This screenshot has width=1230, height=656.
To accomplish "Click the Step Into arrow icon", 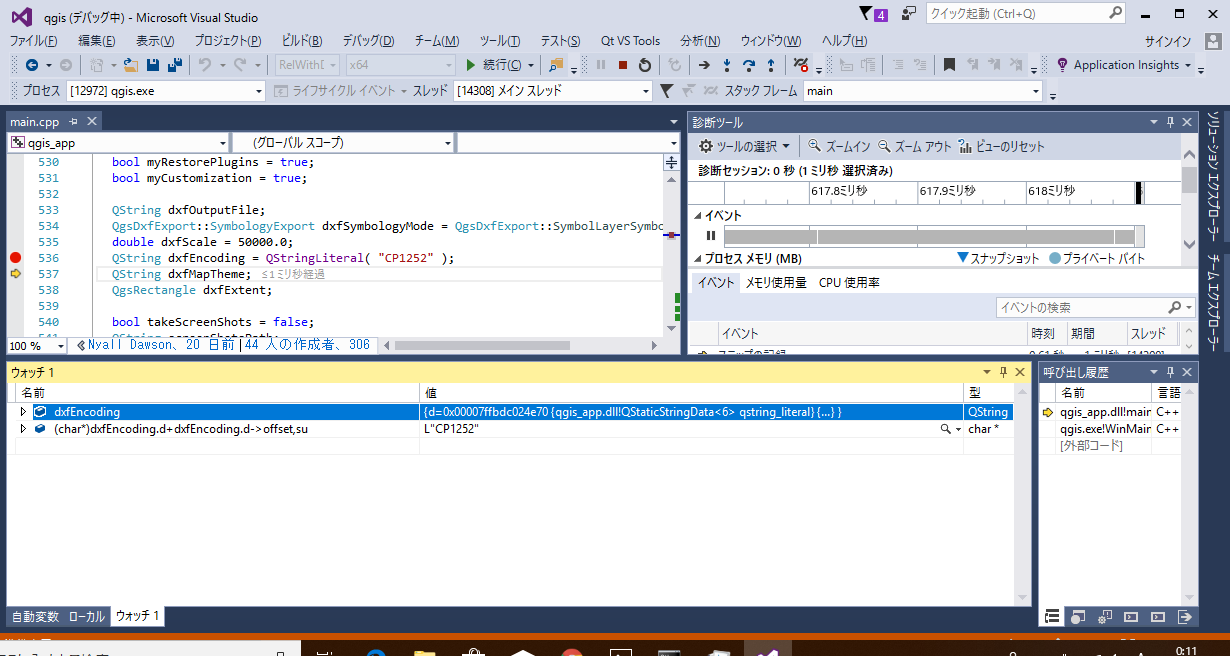I will (x=726, y=65).
